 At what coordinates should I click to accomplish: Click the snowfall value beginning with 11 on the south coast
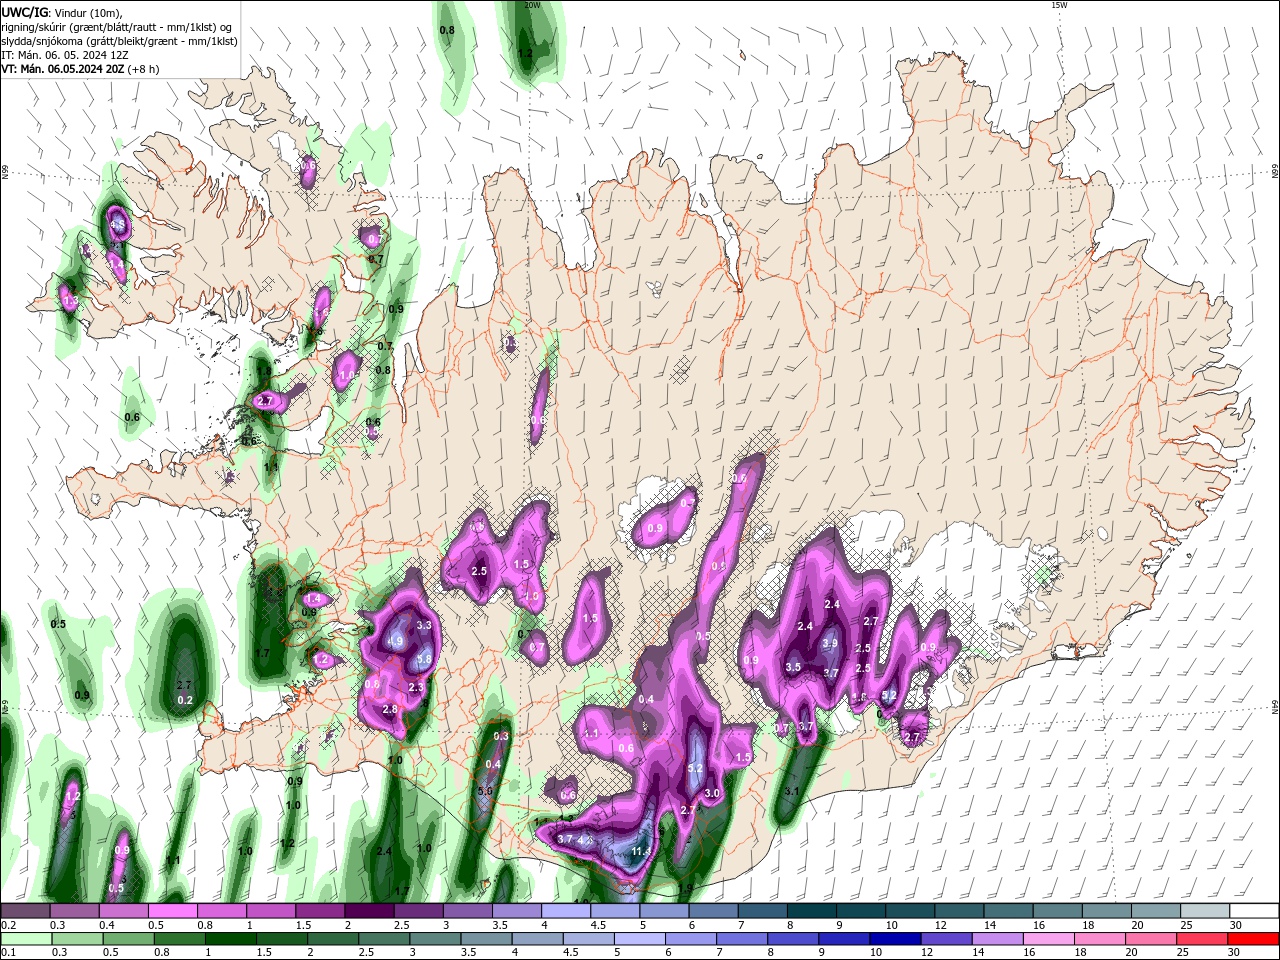coord(641,852)
